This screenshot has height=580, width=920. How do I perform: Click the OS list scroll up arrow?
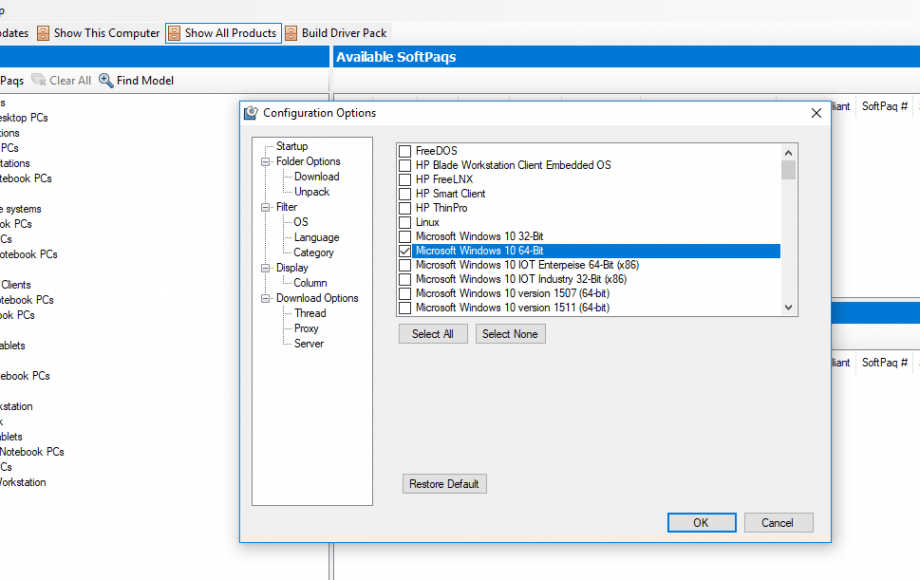(x=789, y=152)
